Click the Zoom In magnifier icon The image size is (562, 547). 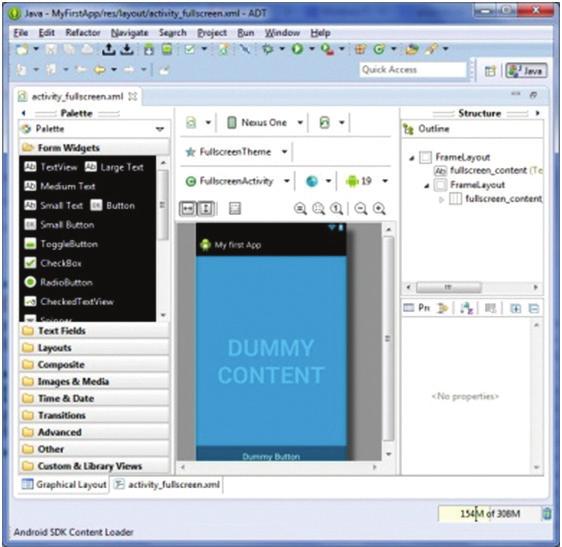[x=379, y=209]
